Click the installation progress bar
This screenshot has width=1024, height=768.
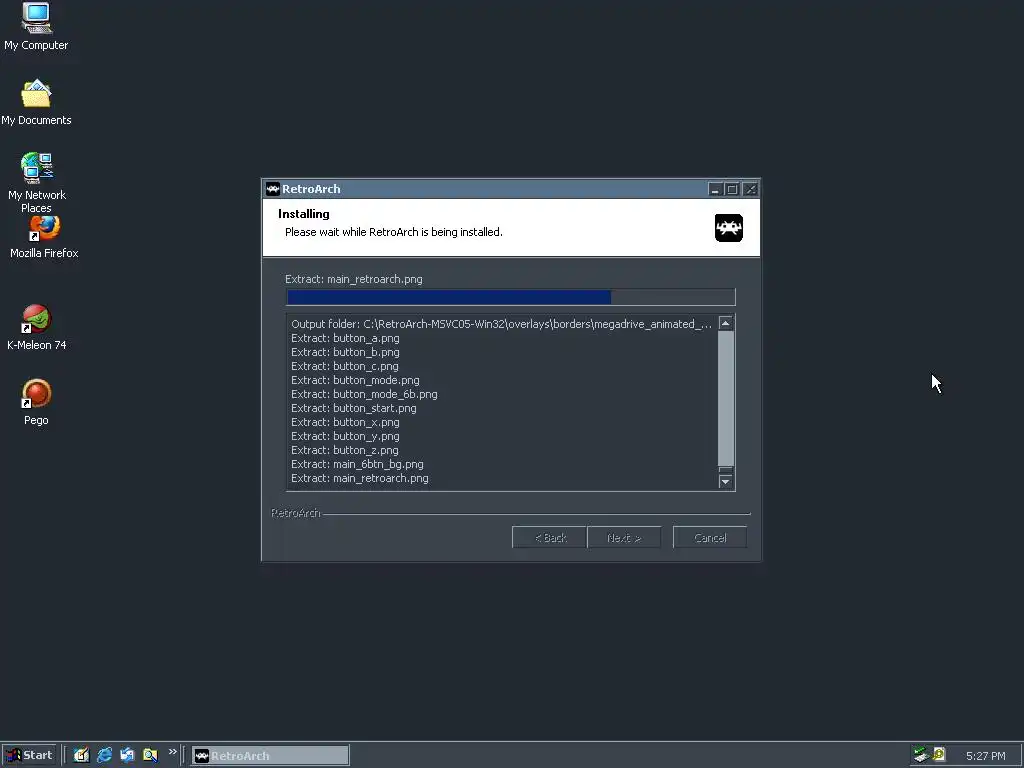pyautogui.click(x=511, y=297)
